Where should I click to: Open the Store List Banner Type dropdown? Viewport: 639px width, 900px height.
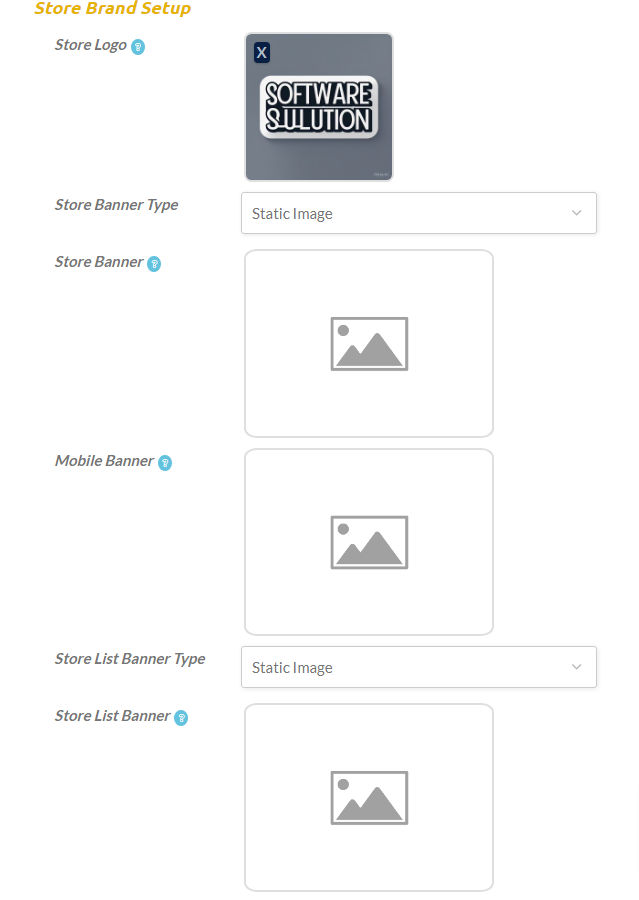click(x=419, y=667)
